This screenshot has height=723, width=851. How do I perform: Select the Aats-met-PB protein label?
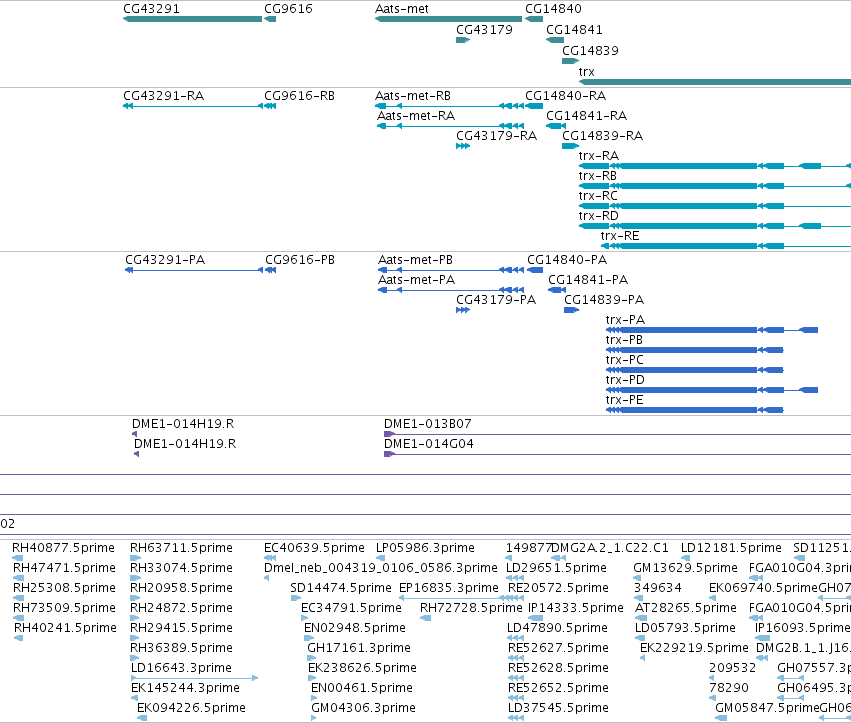point(415,260)
